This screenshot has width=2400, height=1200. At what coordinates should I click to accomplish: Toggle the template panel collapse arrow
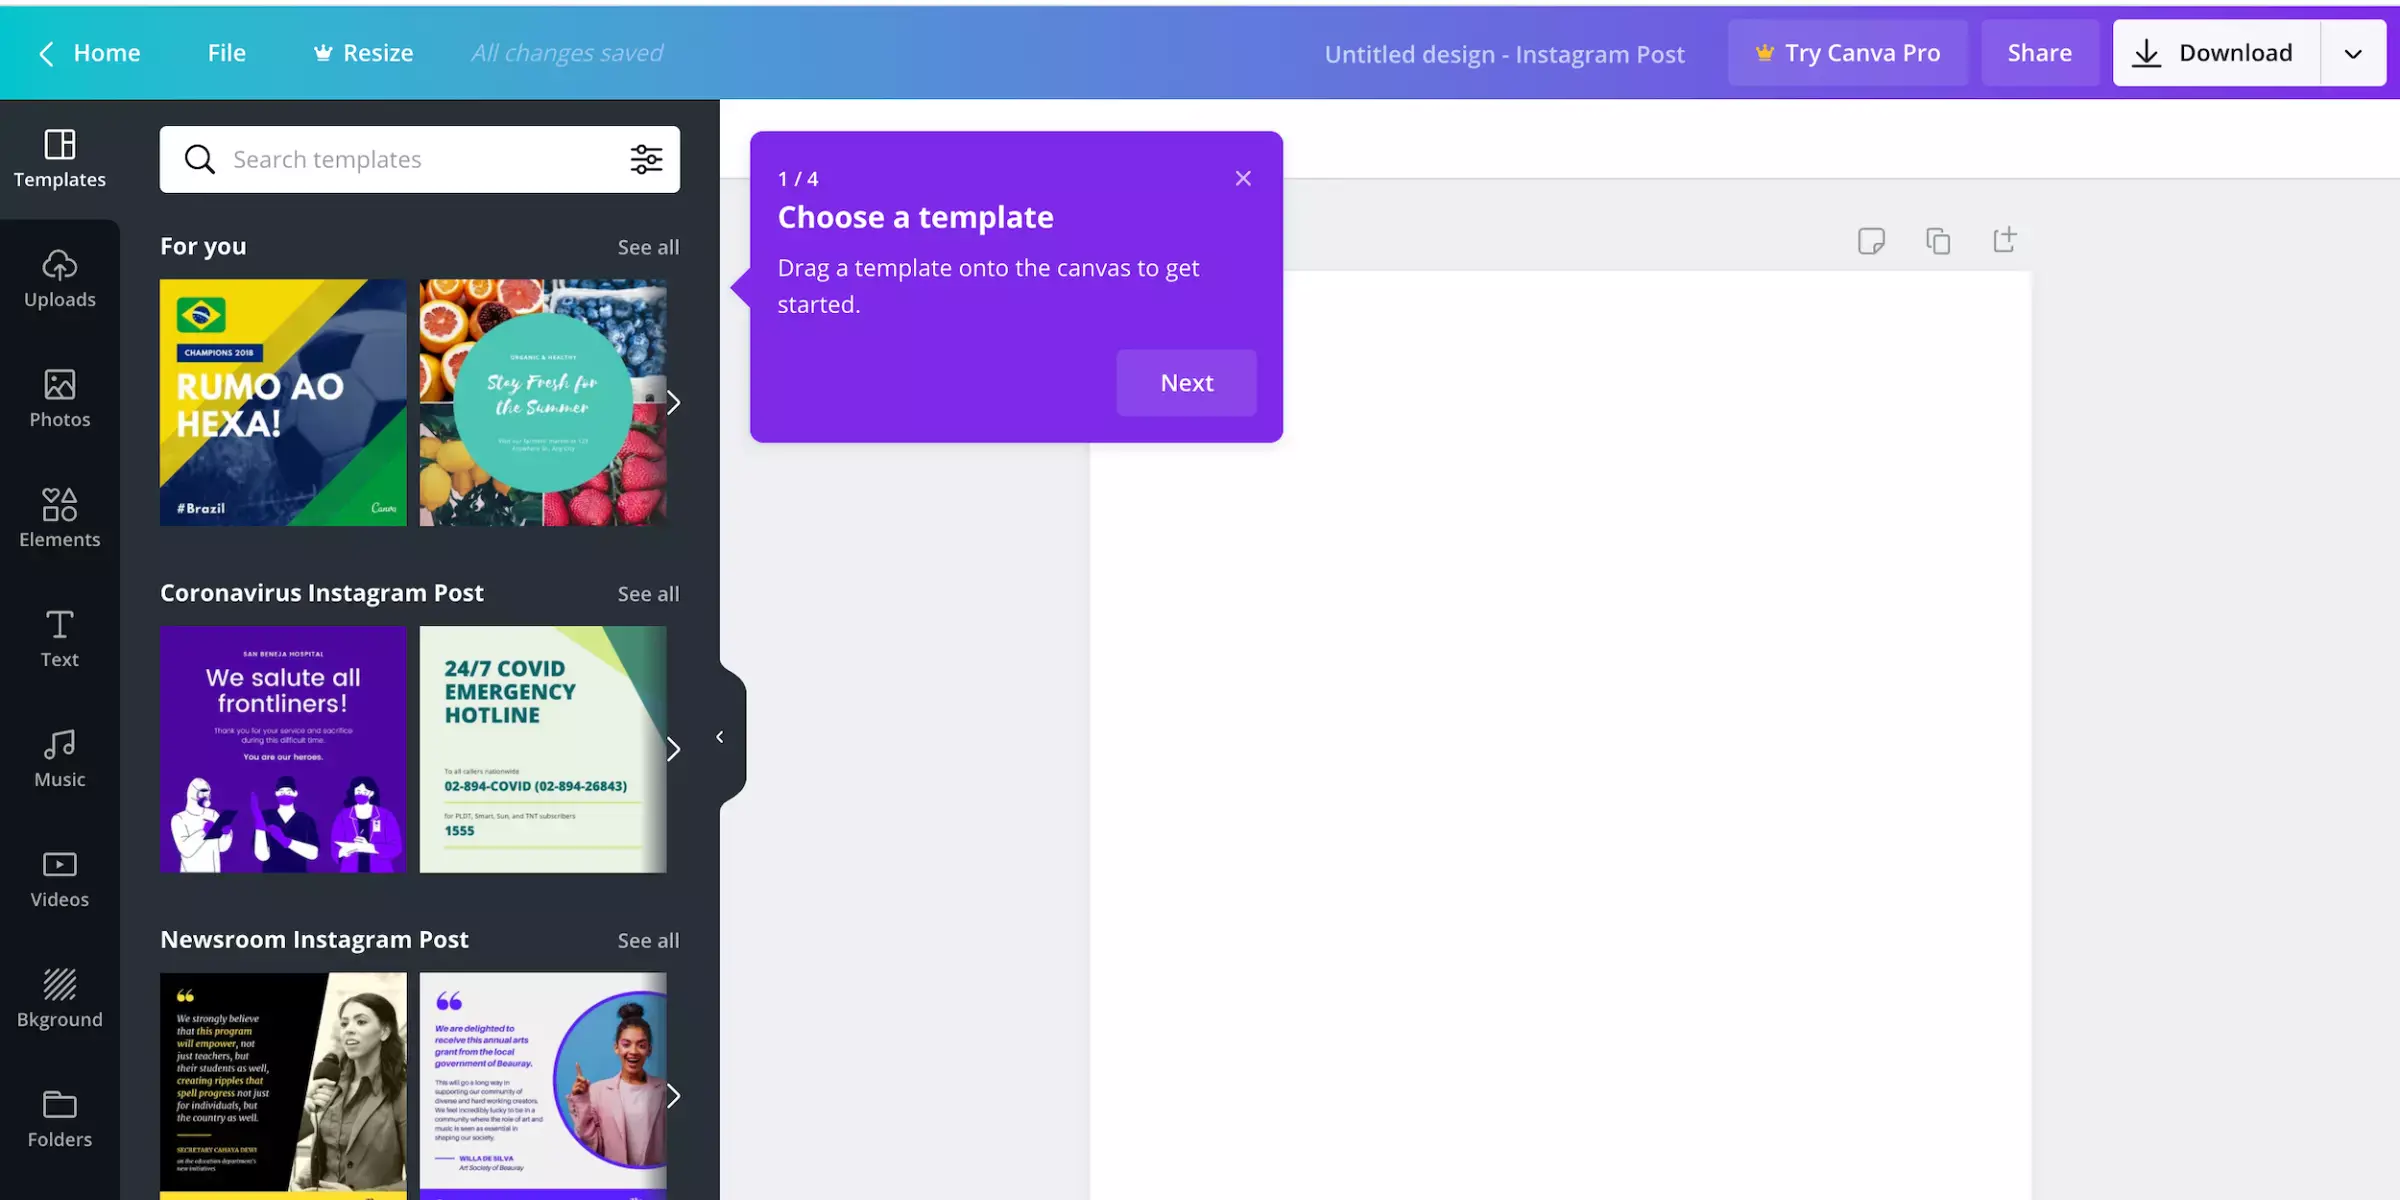pyautogui.click(x=719, y=738)
